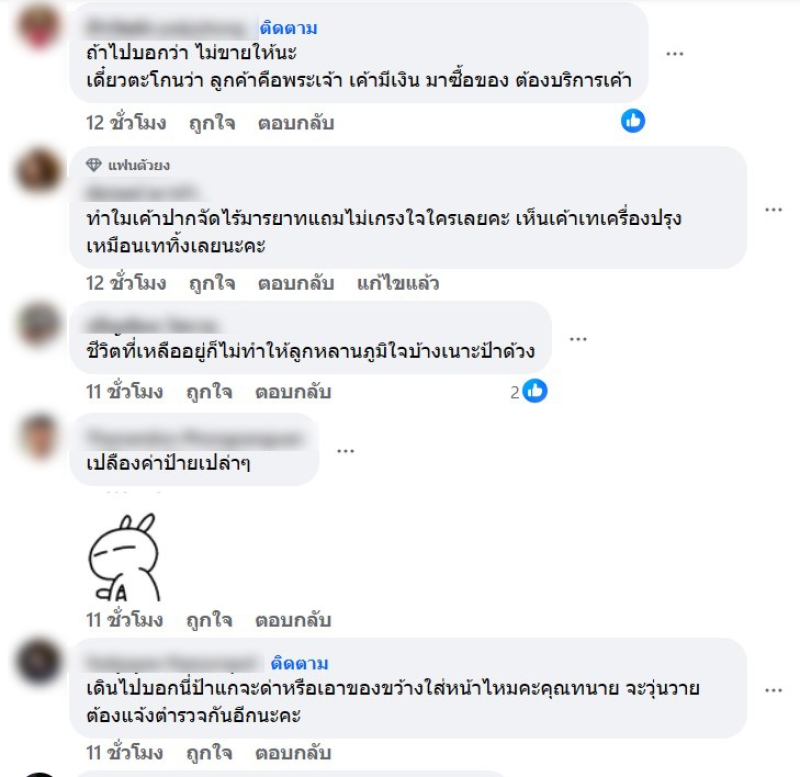Like the ปากจัดไร้มารยาท comment
This screenshot has height=777, width=800.
[x=212, y=283]
